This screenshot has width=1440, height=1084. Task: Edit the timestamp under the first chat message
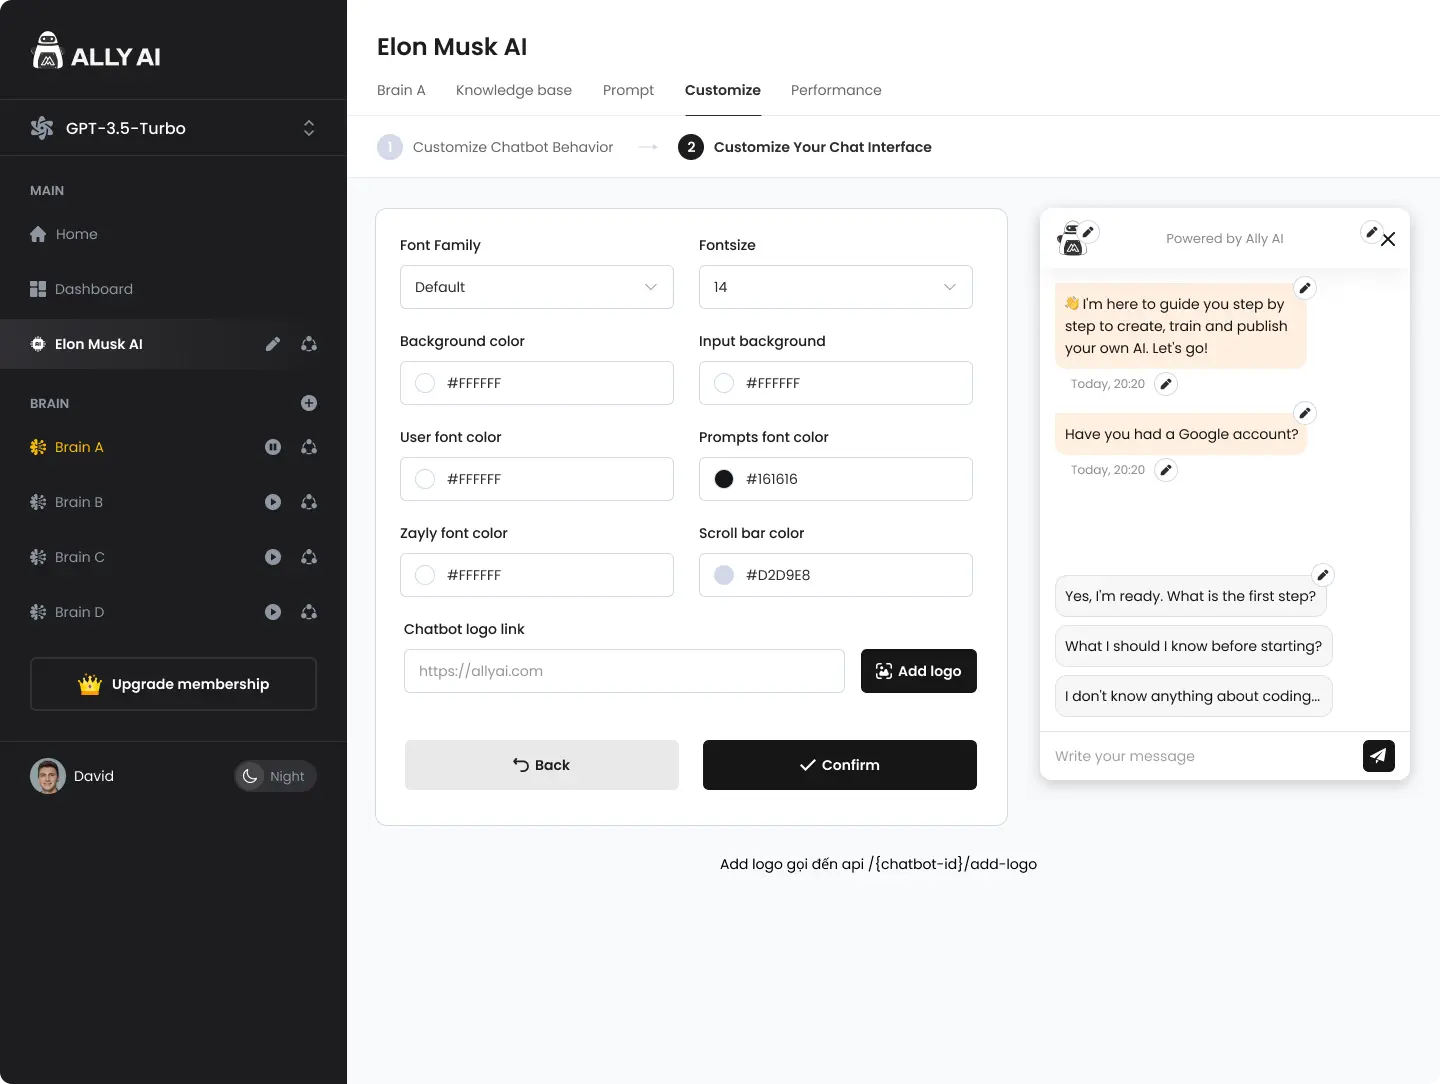tap(1166, 384)
